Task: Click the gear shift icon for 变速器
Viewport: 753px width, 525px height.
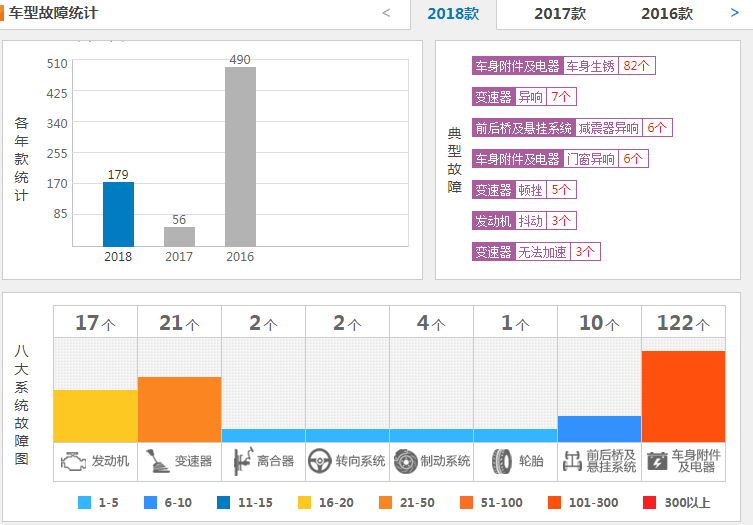Action: tap(157, 461)
